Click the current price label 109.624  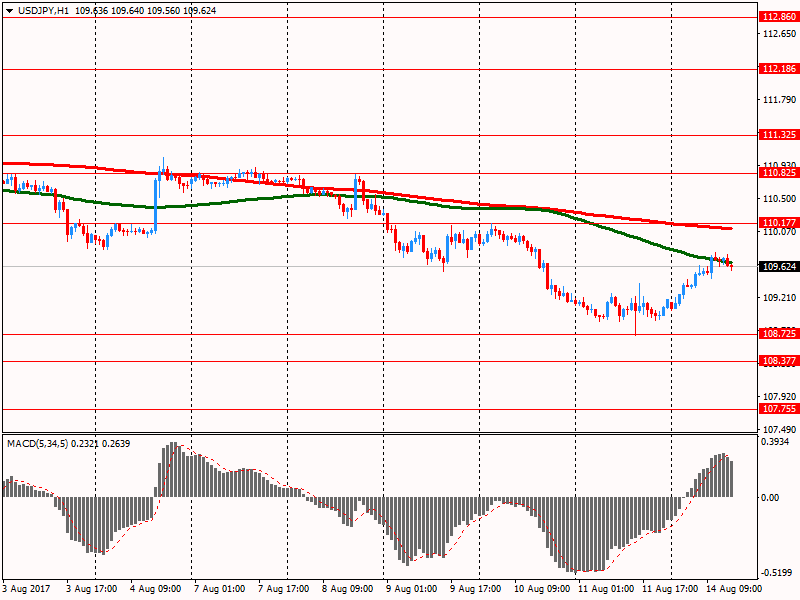779,267
